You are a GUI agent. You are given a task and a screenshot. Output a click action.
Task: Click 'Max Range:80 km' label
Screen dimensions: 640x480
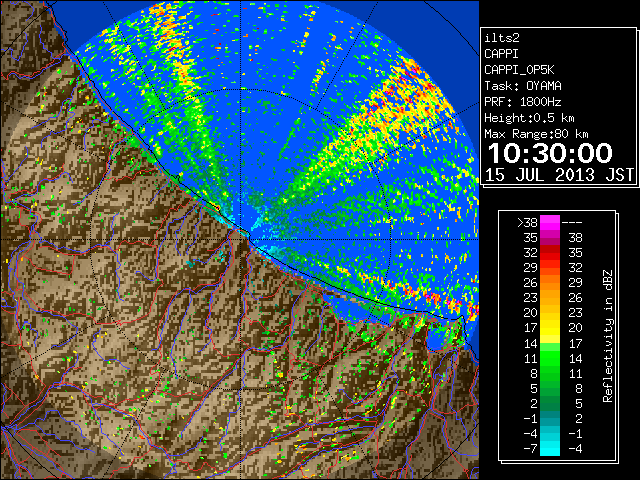536,134
